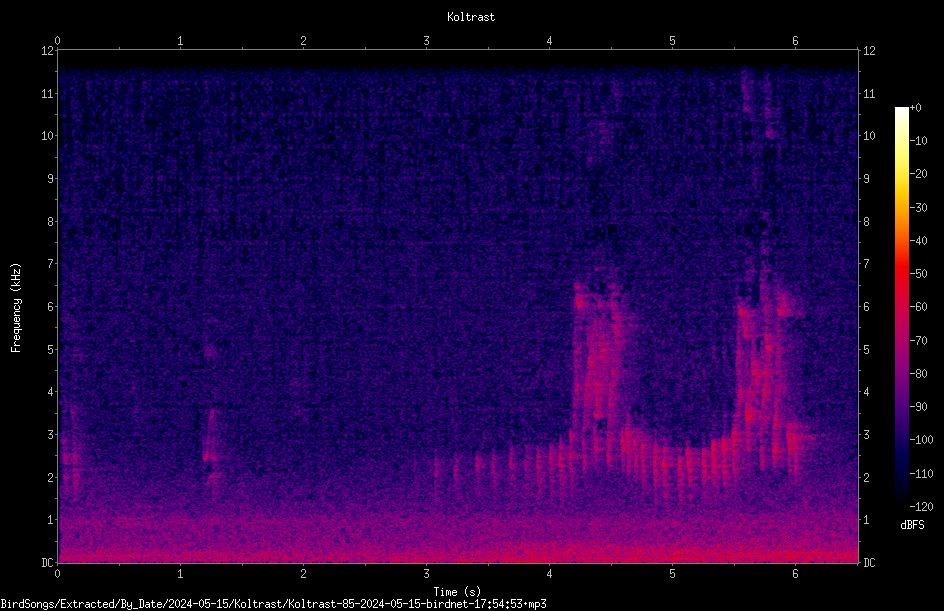
Task: Click the +0 label on the color scale
Action: (x=916, y=108)
